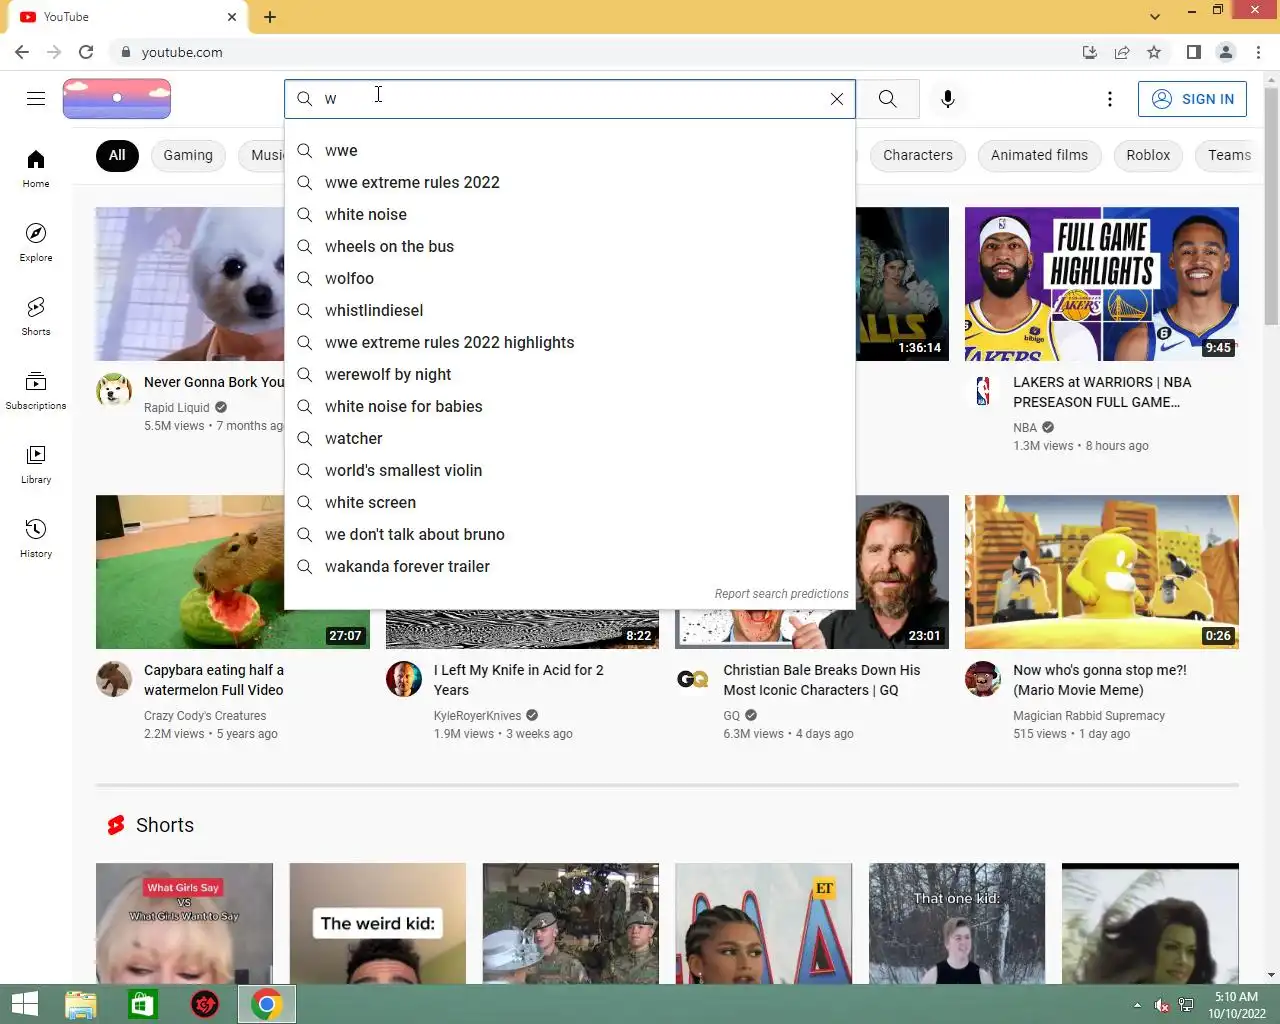Open "The weird kid" short thumbnail
Image resolution: width=1280 pixels, height=1024 pixels.
378,924
